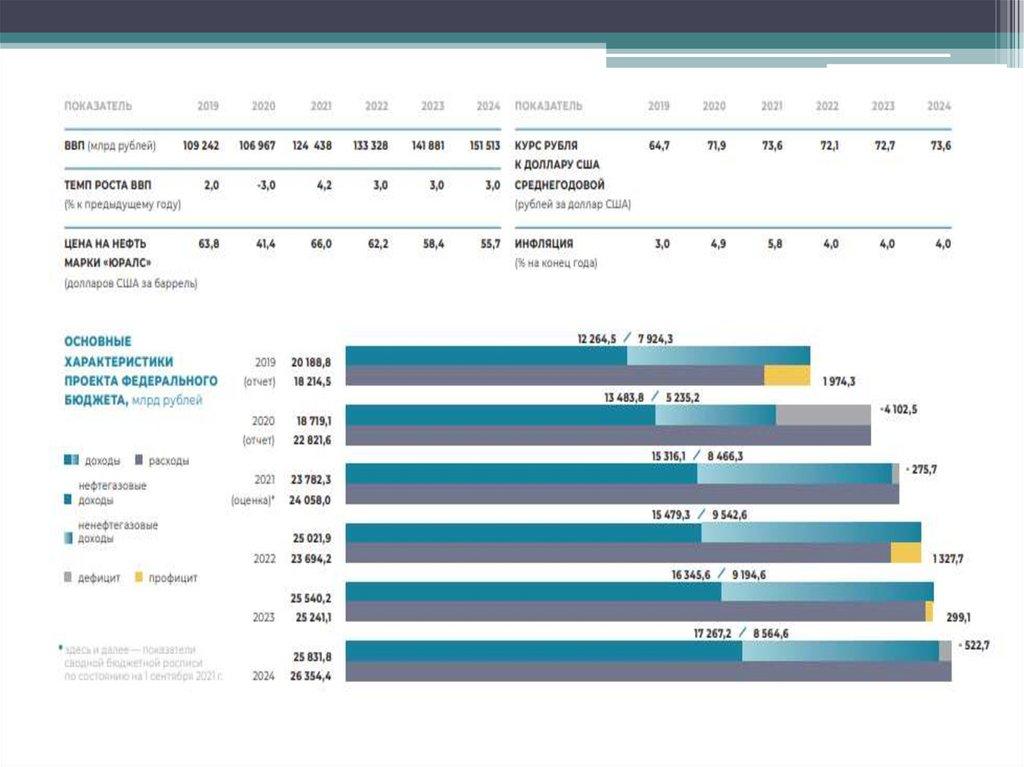Click the 2024 expenses bar
The width and height of the screenshot is (1024, 767).
coord(649,672)
